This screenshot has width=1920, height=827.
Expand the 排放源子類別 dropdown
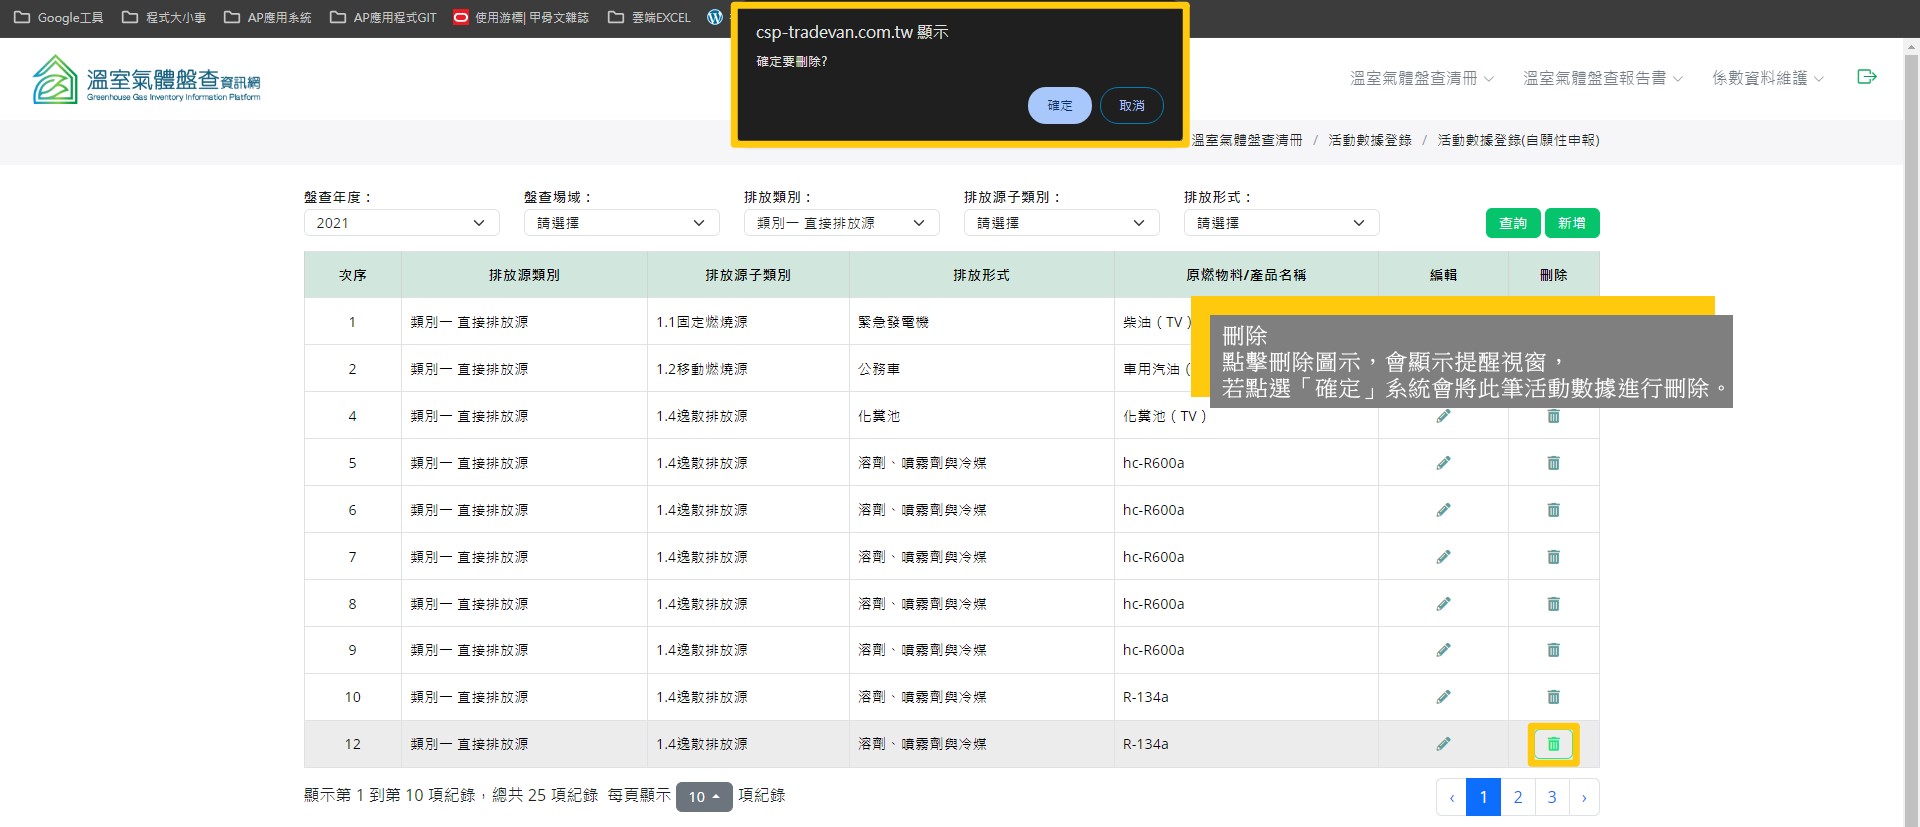tap(1061, 223)
